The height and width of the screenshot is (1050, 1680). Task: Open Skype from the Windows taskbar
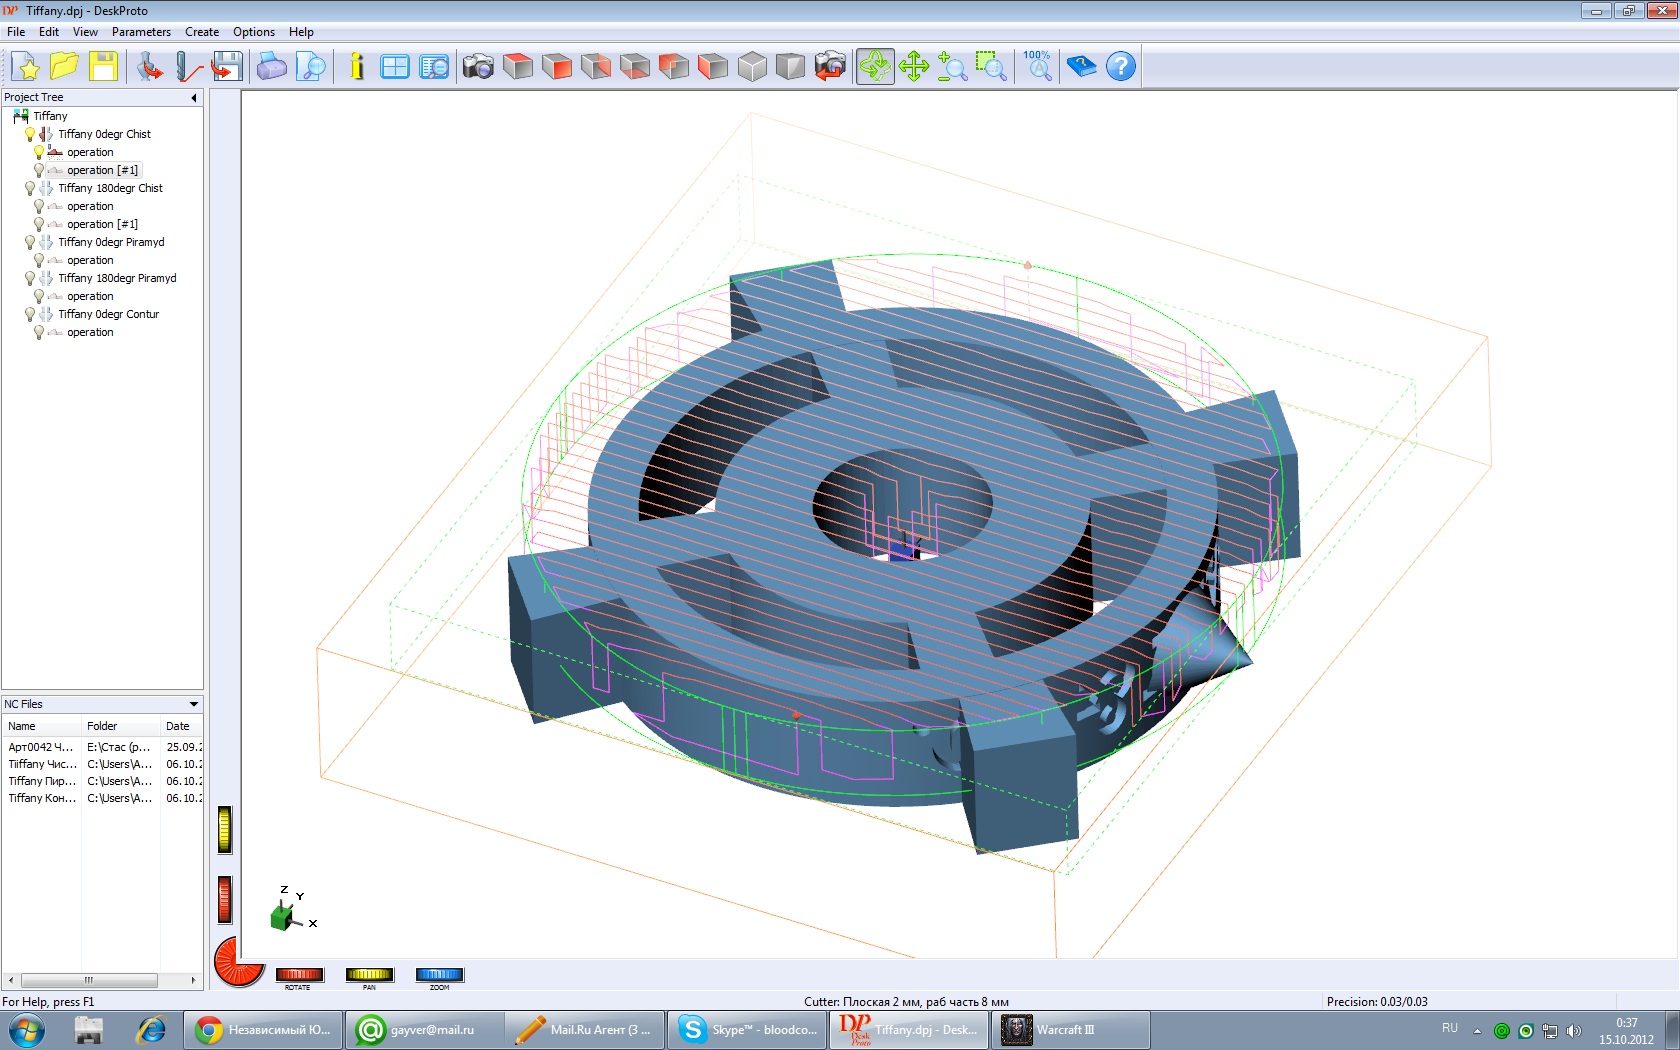(748, 1029)
